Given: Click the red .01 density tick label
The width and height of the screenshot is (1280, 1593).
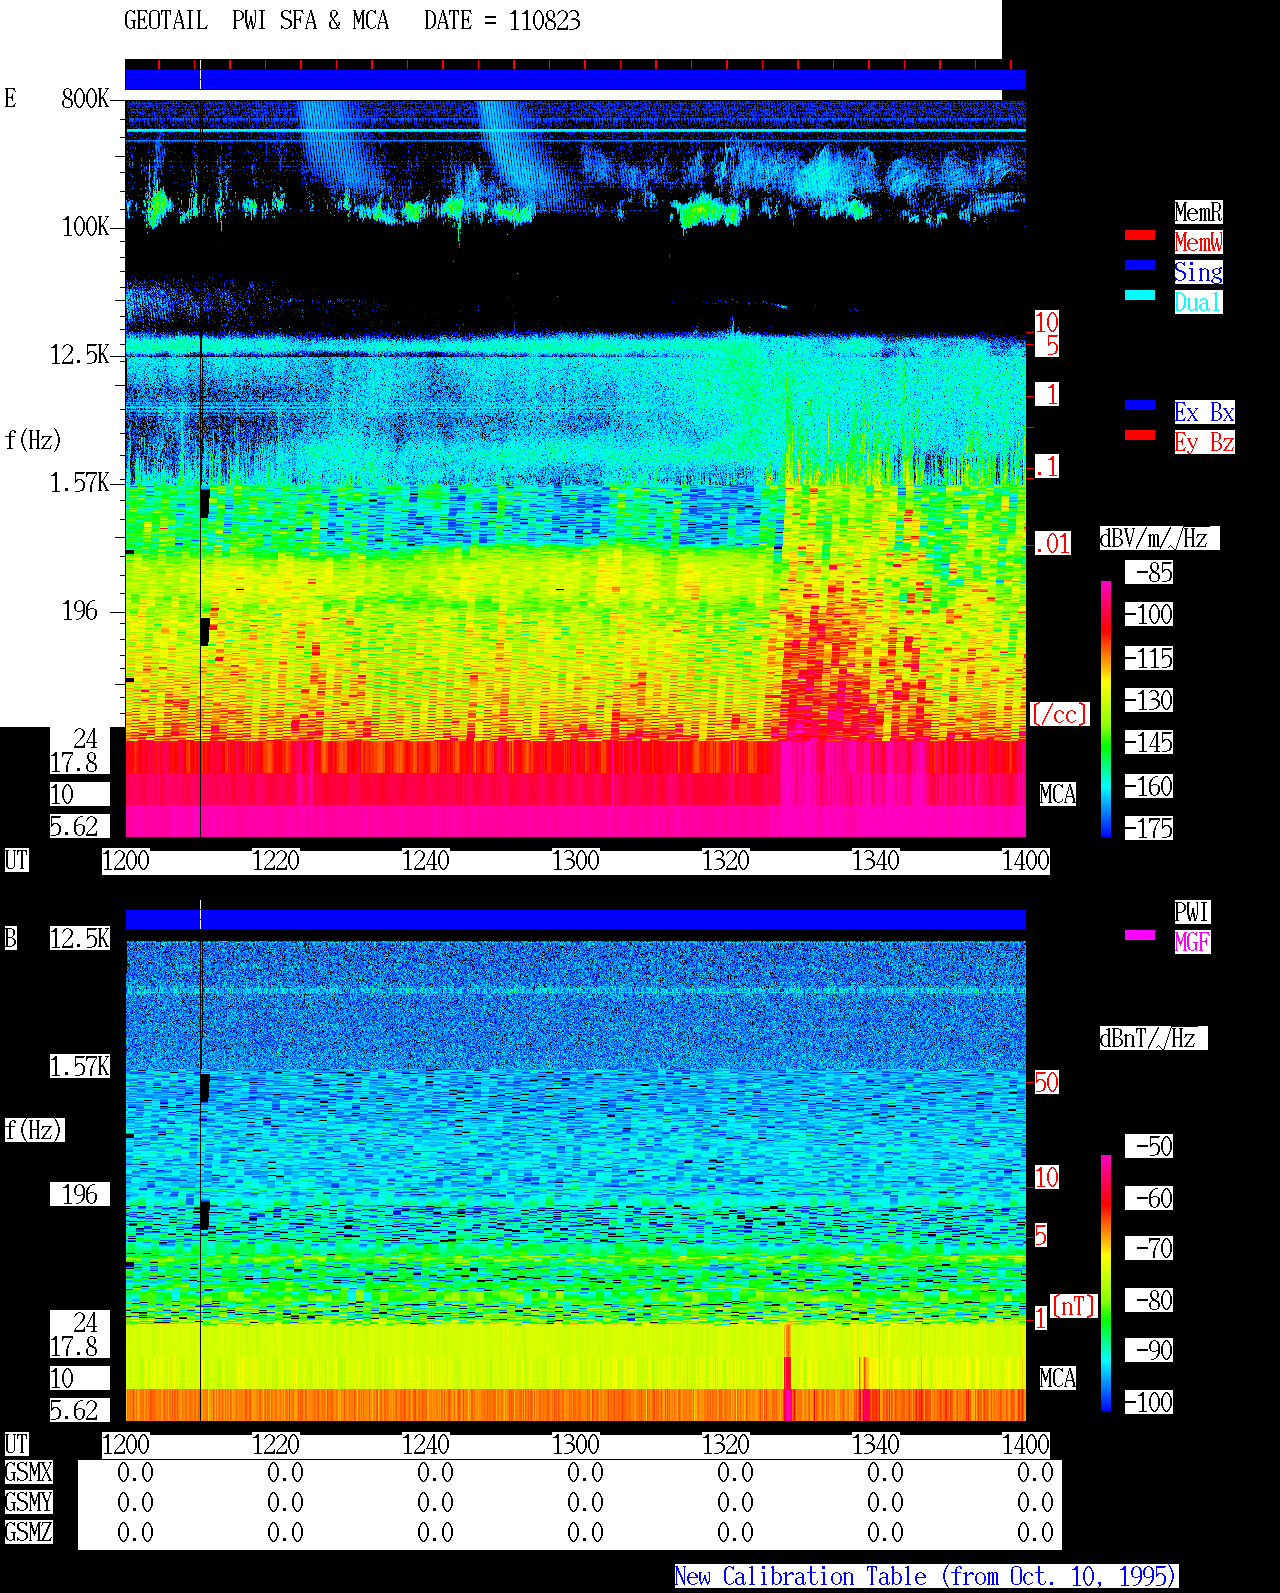Looking at the screenshot, I should click(x=1052, y=544).
